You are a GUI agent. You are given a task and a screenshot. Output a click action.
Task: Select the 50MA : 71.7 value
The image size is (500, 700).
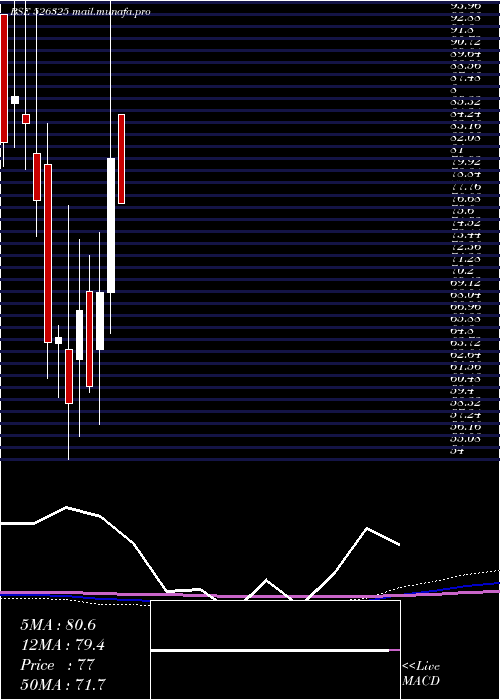(x=63, y=685)
